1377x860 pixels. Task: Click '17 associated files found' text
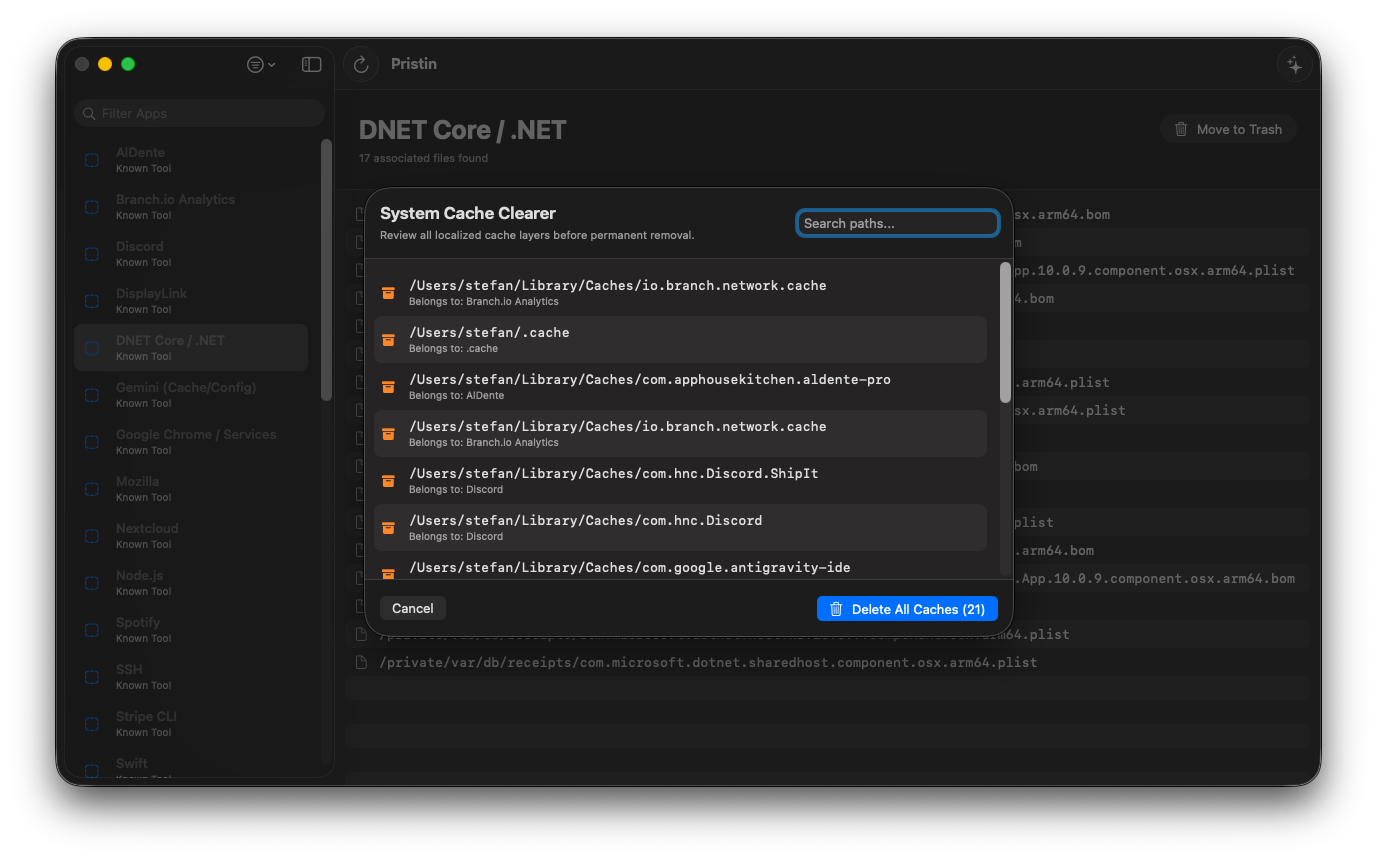424,158
